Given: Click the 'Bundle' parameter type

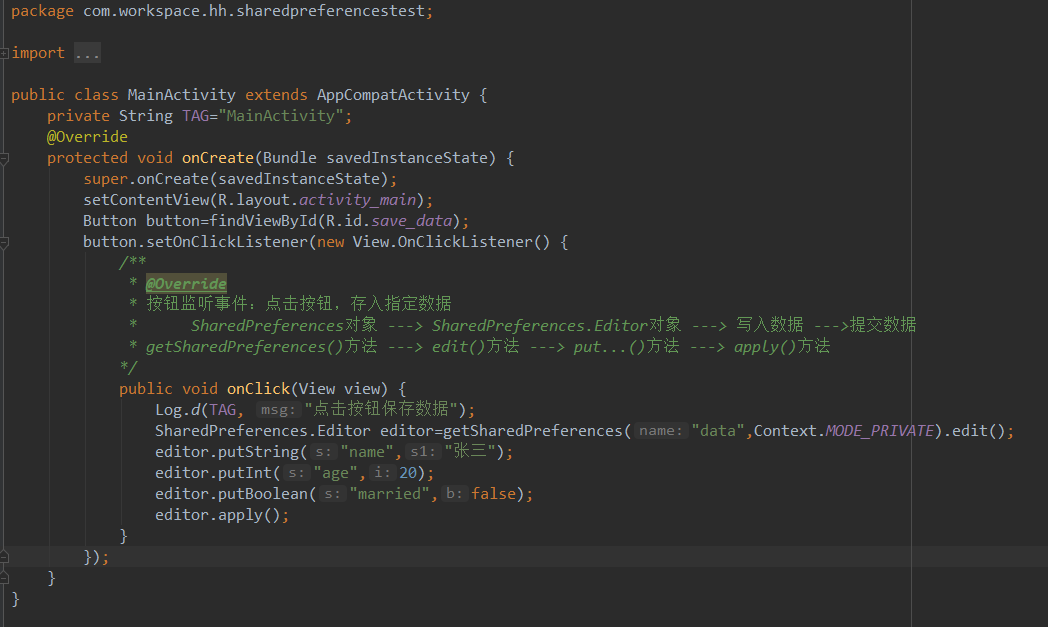Looking at the screenshot, I should click(289, 158).
